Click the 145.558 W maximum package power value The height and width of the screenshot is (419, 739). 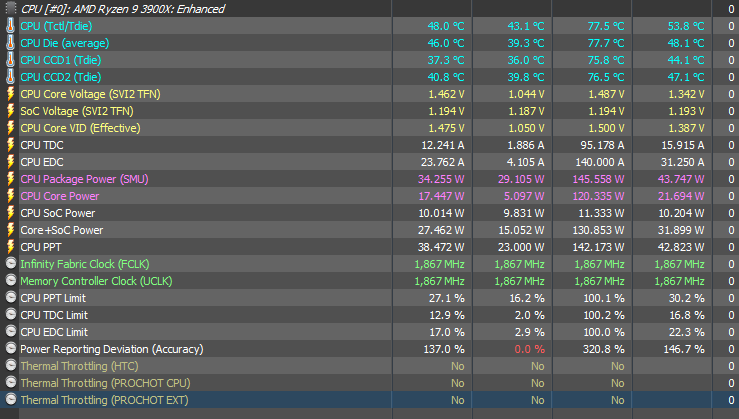pyautogui.click(x=599, y=179)
